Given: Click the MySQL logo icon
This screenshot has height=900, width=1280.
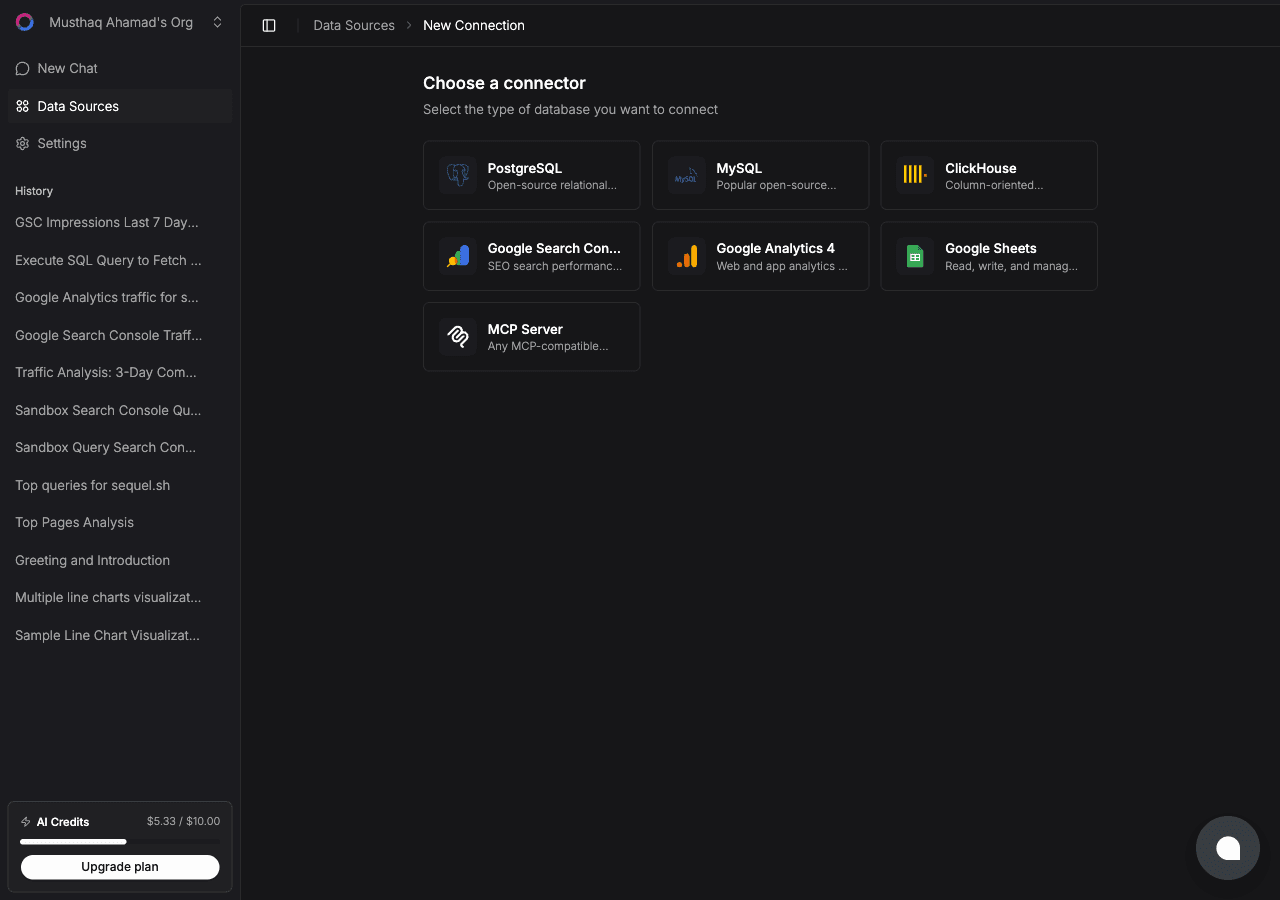Looking at the screenshot, I should pyautogui.click(x=686, y=175).
